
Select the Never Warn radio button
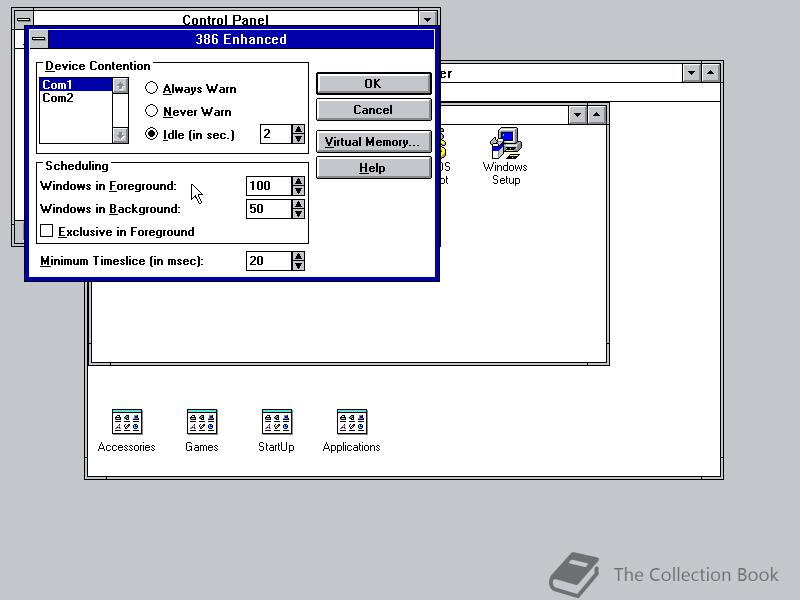tap(151, 111)
